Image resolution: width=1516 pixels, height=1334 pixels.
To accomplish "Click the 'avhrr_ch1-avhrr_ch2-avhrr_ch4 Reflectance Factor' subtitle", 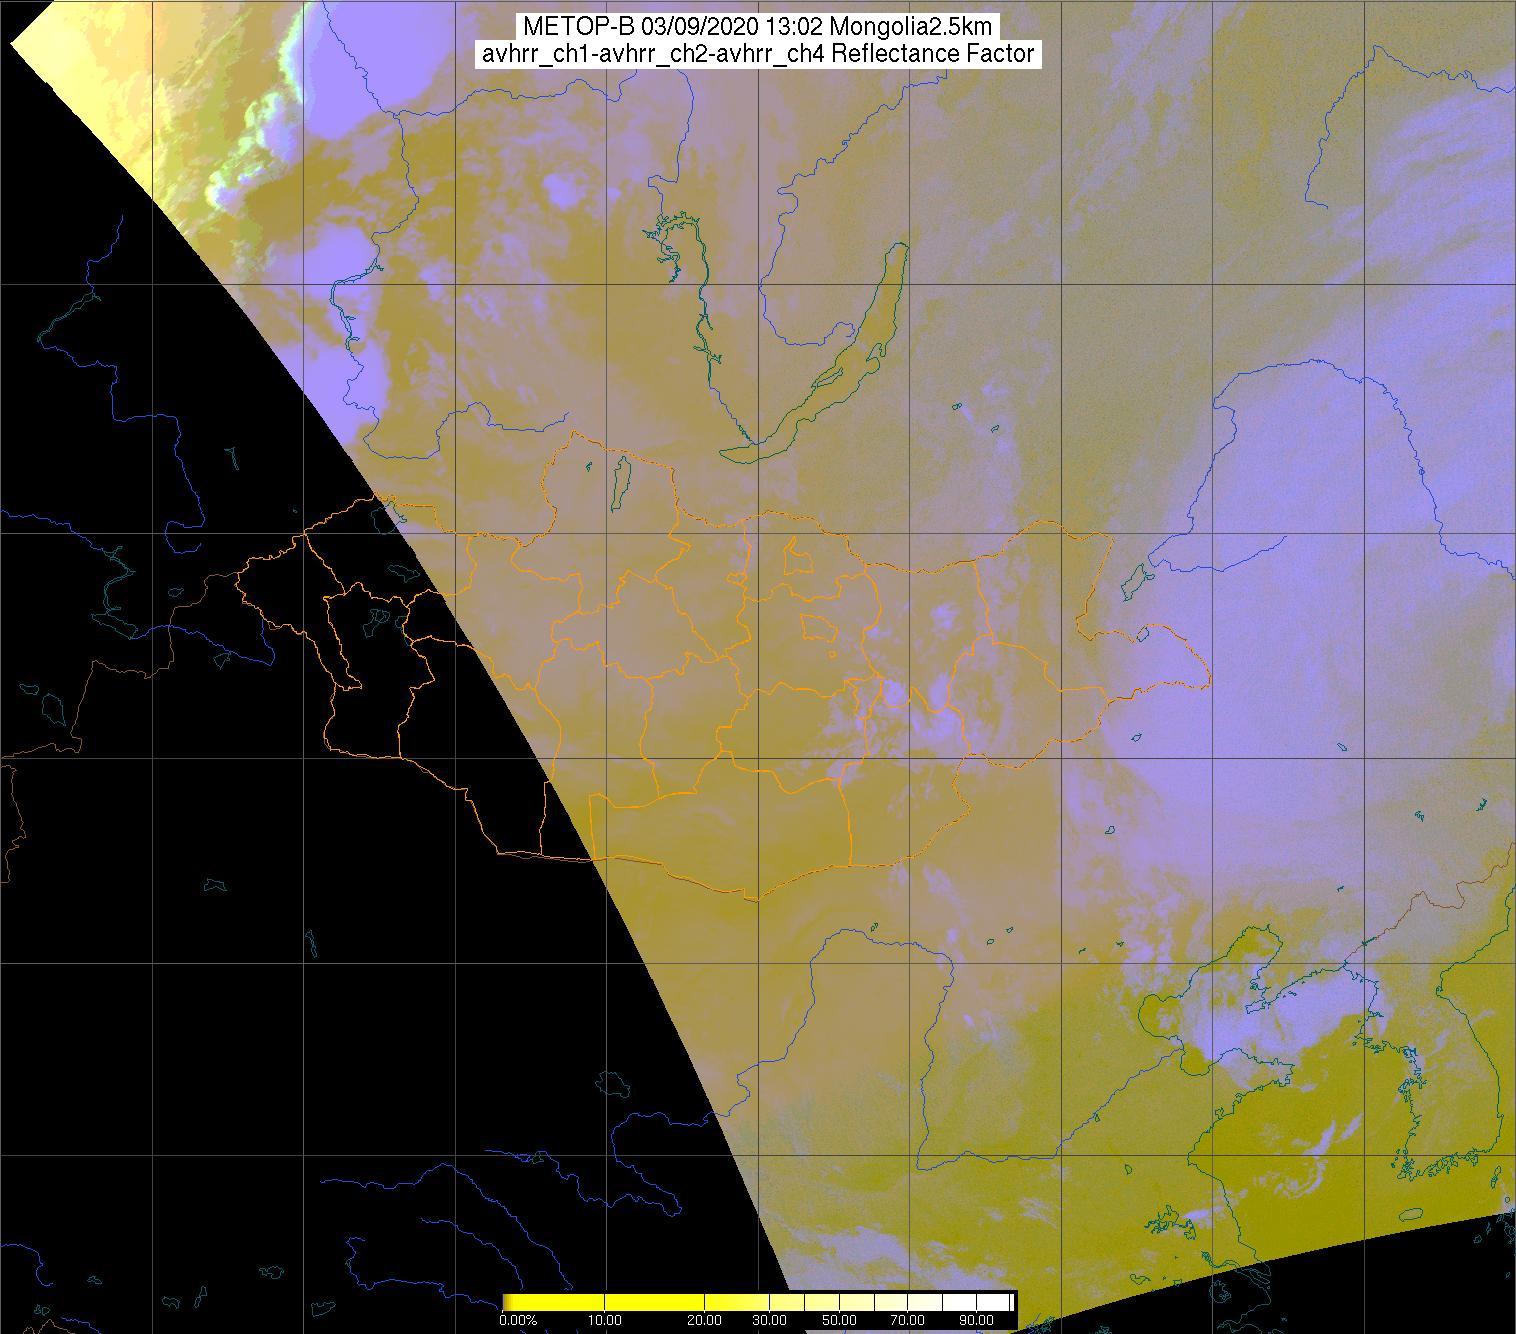I will pos(757,54).
